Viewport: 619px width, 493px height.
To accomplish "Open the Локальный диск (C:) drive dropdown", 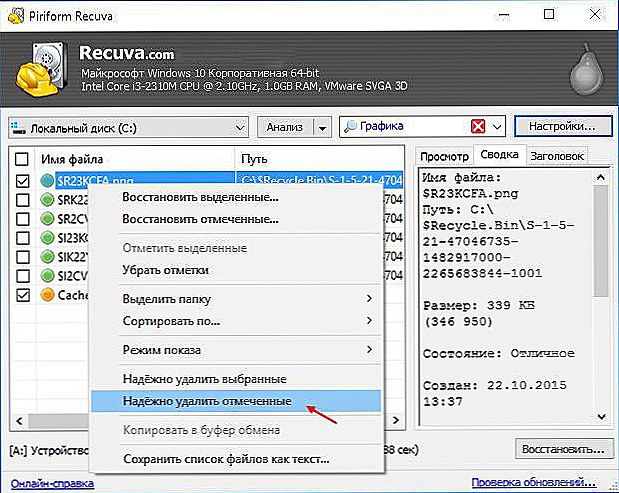I will (240, 128).
